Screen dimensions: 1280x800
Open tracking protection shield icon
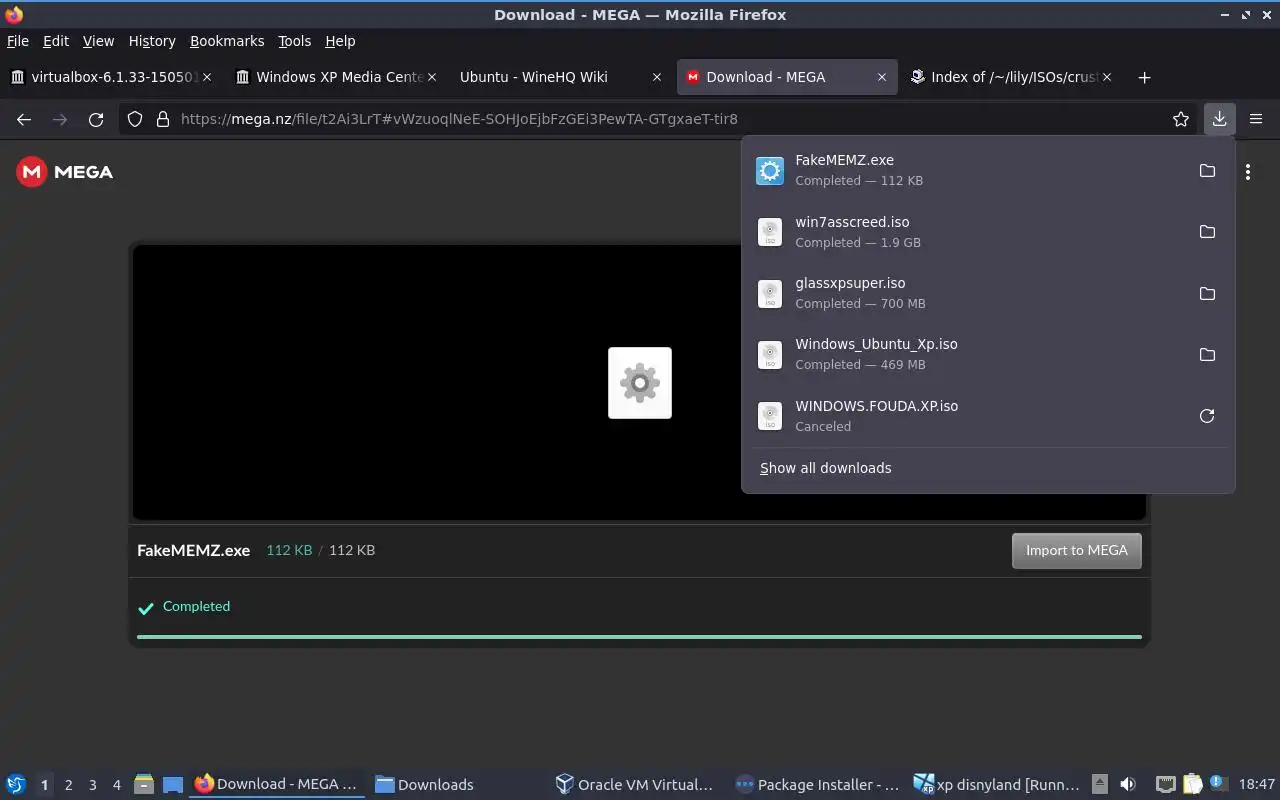click(135, 119)
